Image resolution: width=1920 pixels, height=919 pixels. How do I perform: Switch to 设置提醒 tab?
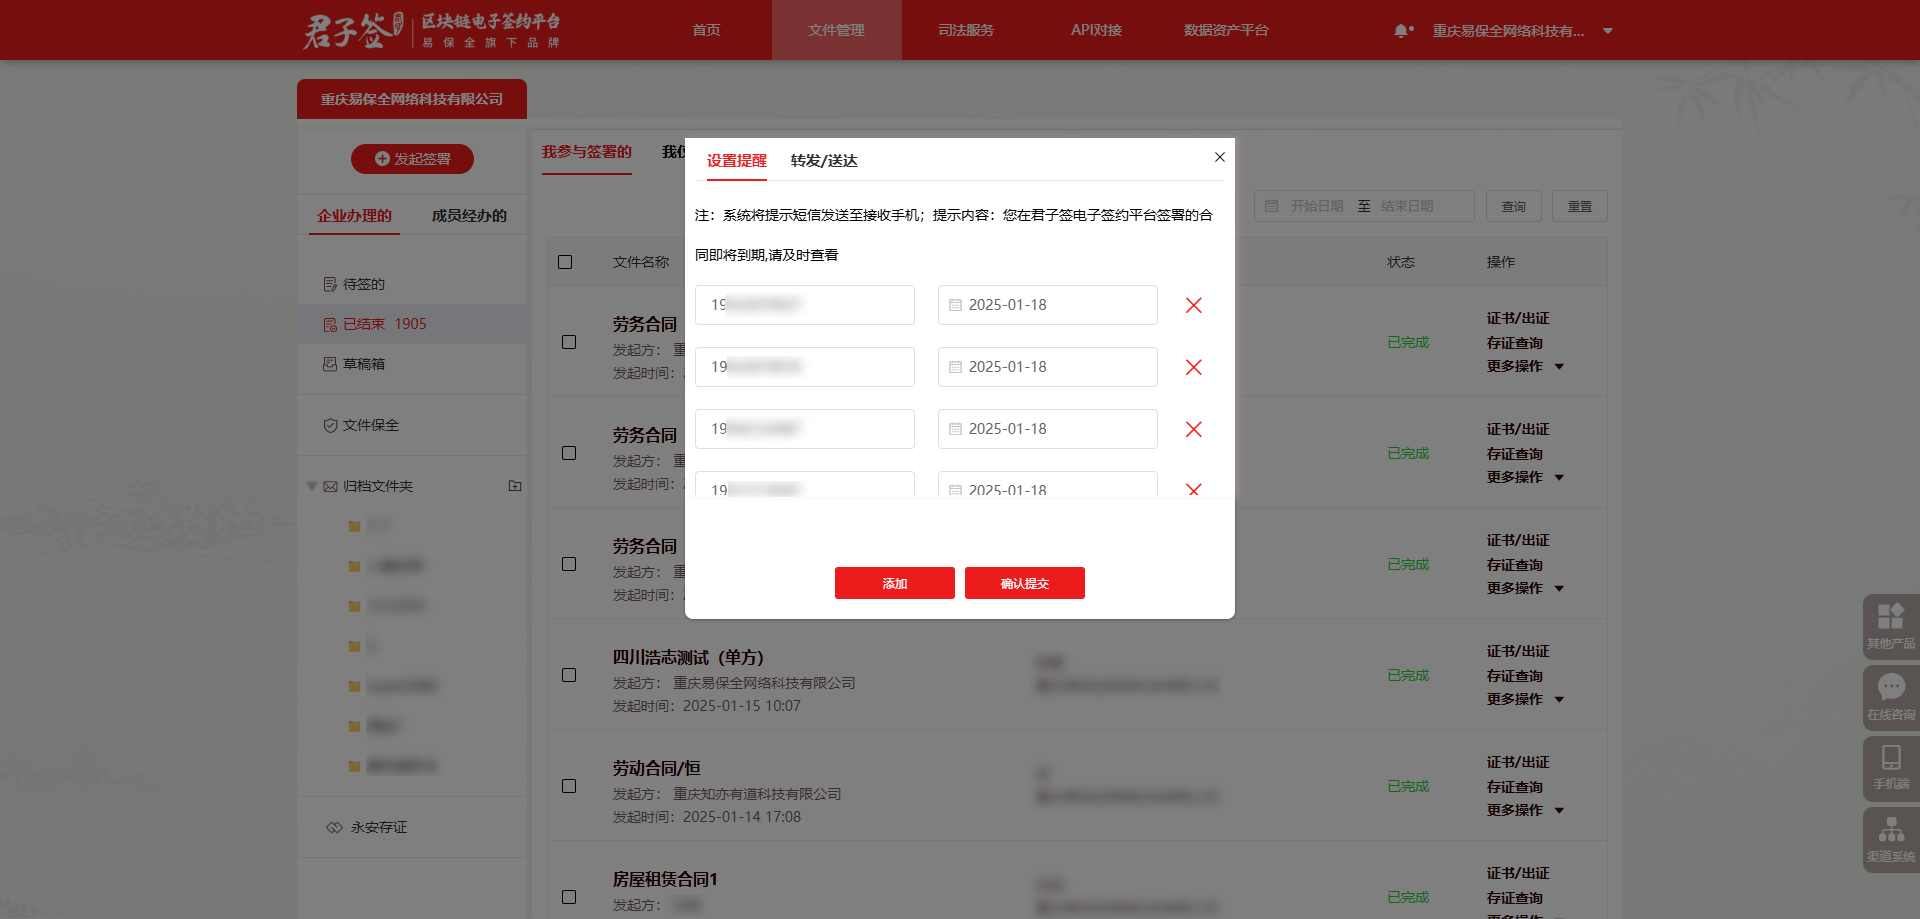point(737,160)
